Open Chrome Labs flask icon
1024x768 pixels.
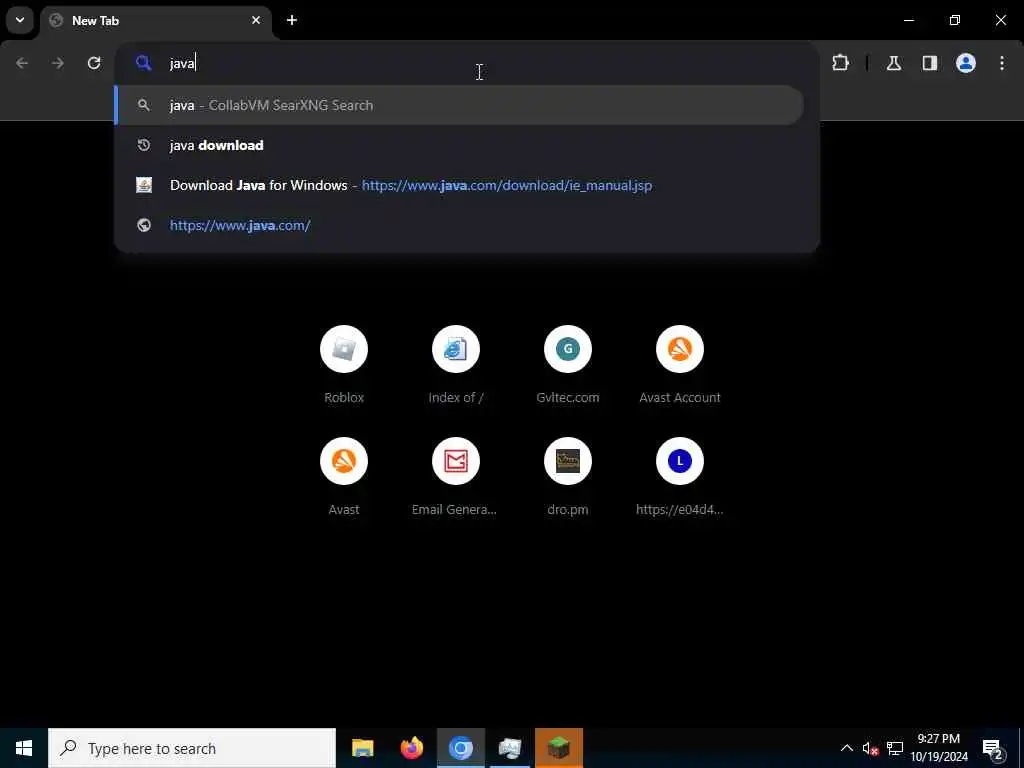(x=894, y=63)
